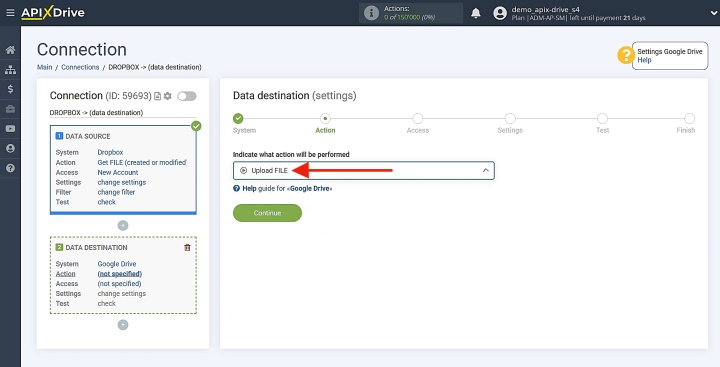Expand the account dropdown chevron
720x367 pixels.
713,13
